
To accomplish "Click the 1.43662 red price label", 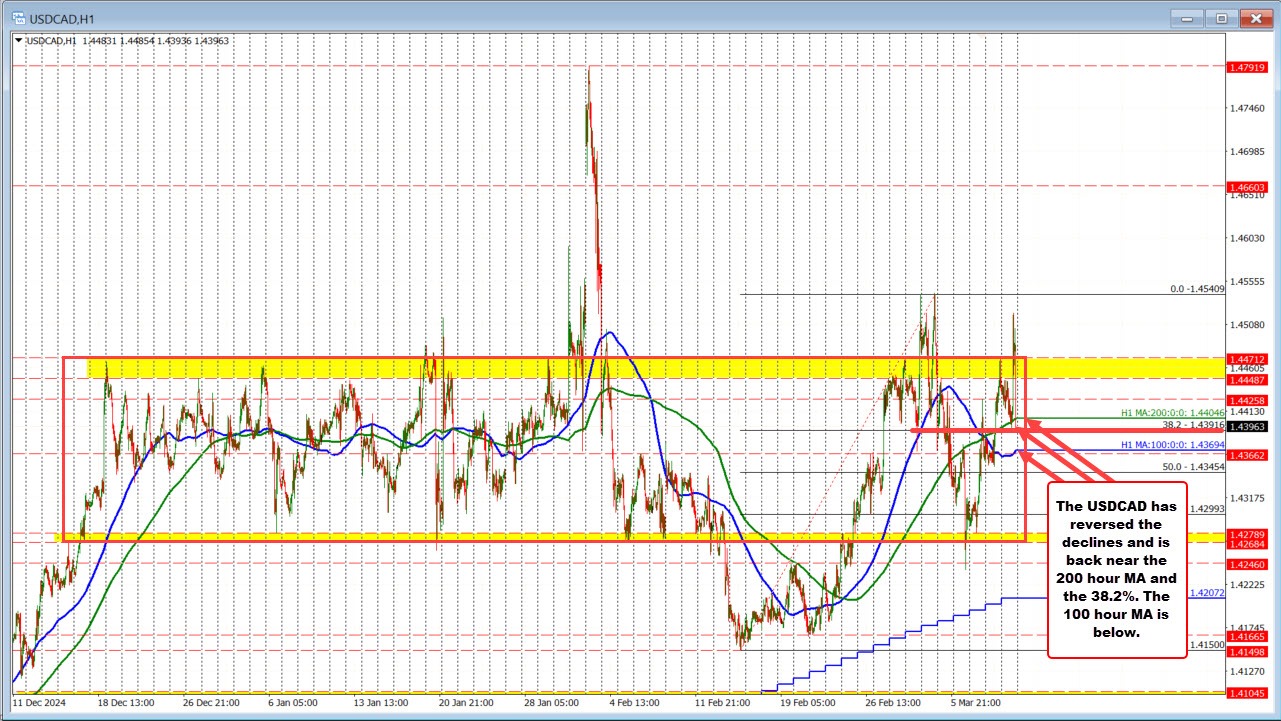I will click(1246, 454).
